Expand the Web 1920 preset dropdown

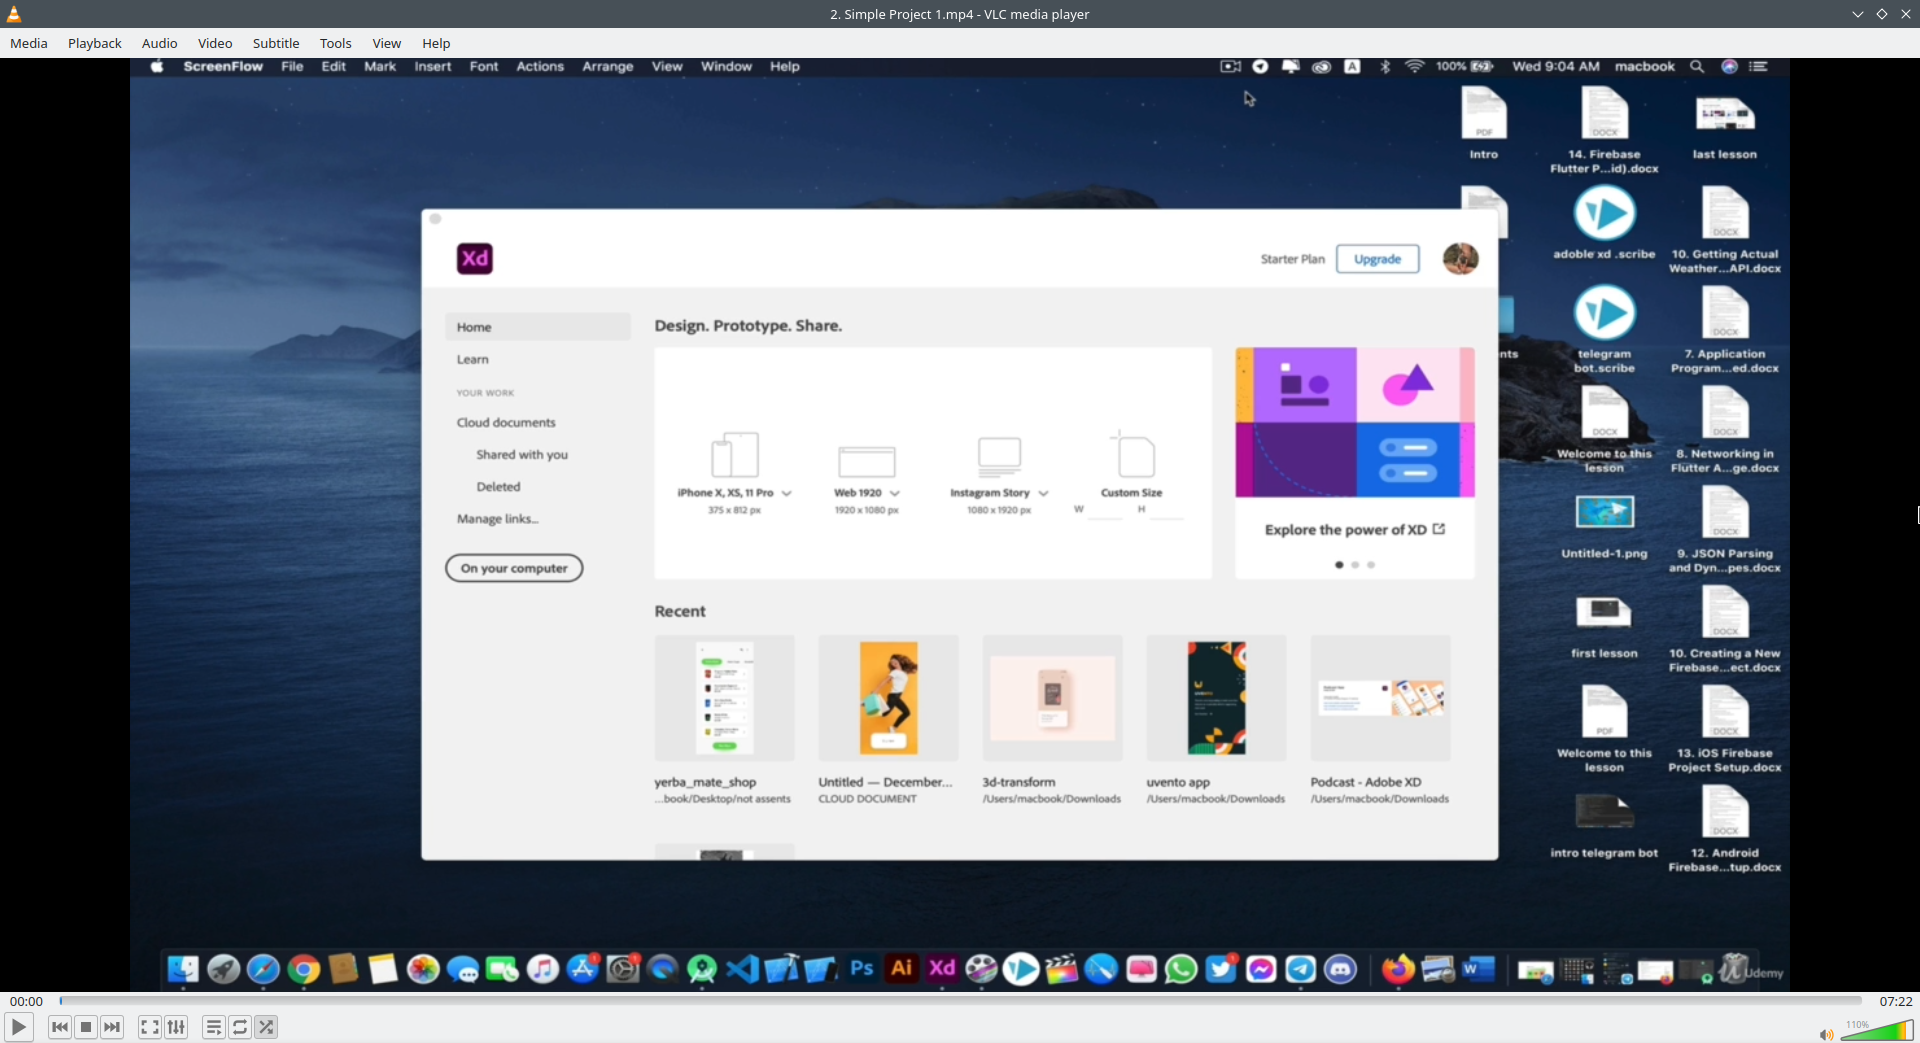895,493
